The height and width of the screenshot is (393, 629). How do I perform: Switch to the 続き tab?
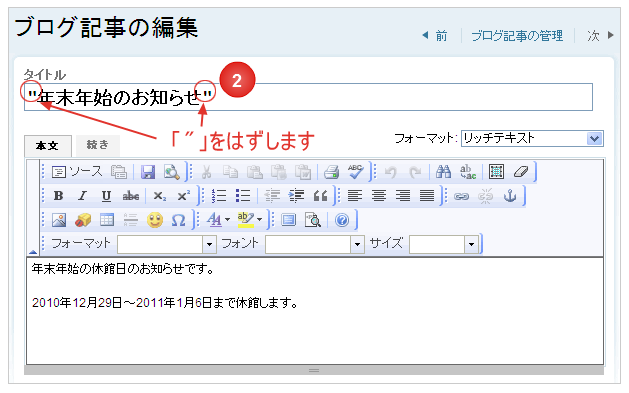(98, 145)
